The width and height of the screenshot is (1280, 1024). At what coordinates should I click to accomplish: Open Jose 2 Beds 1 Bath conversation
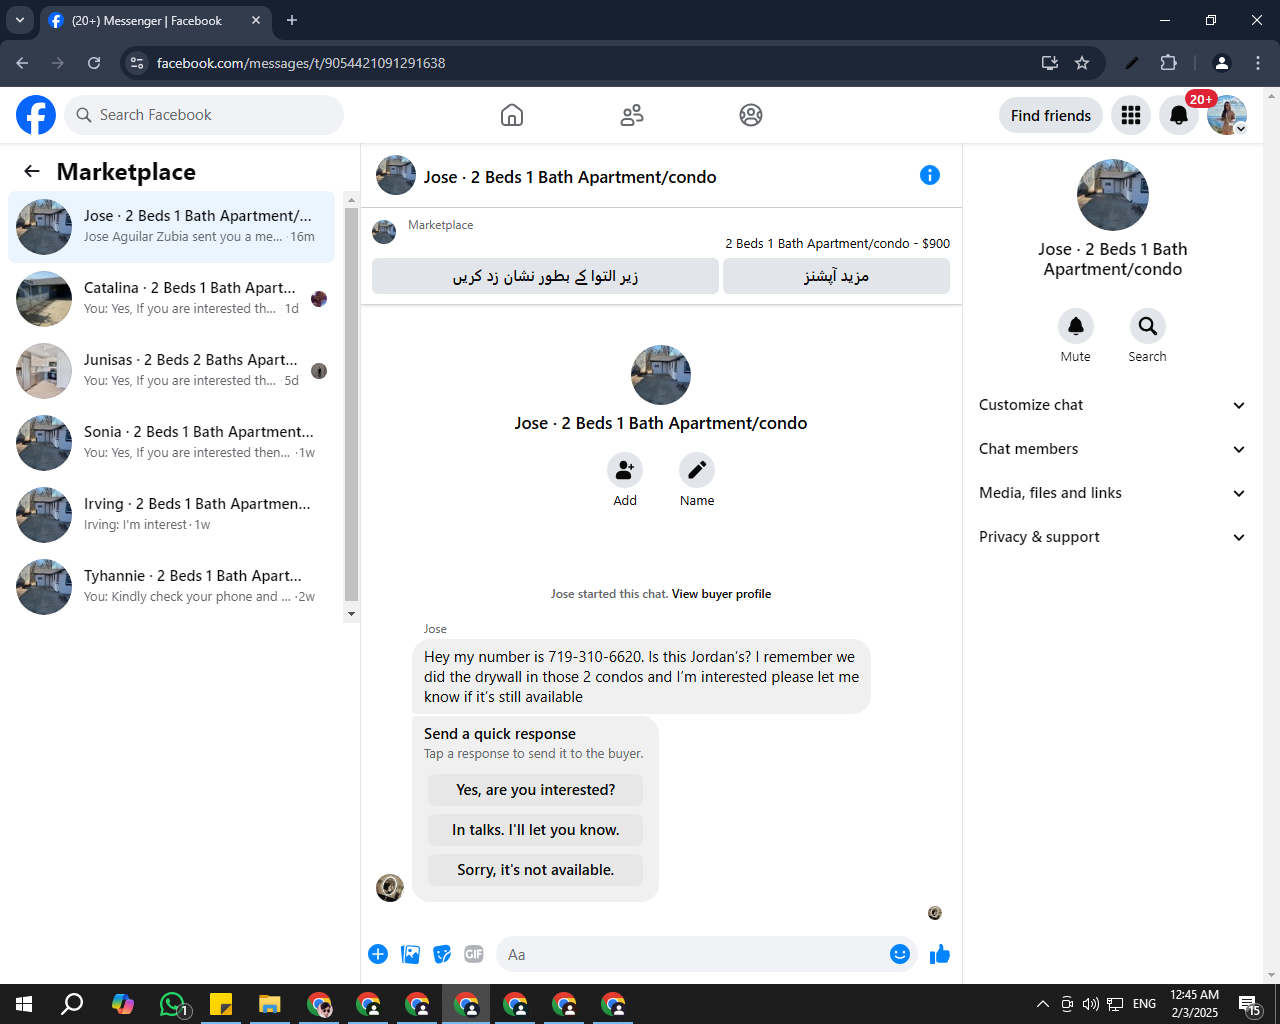click(172, 227)
